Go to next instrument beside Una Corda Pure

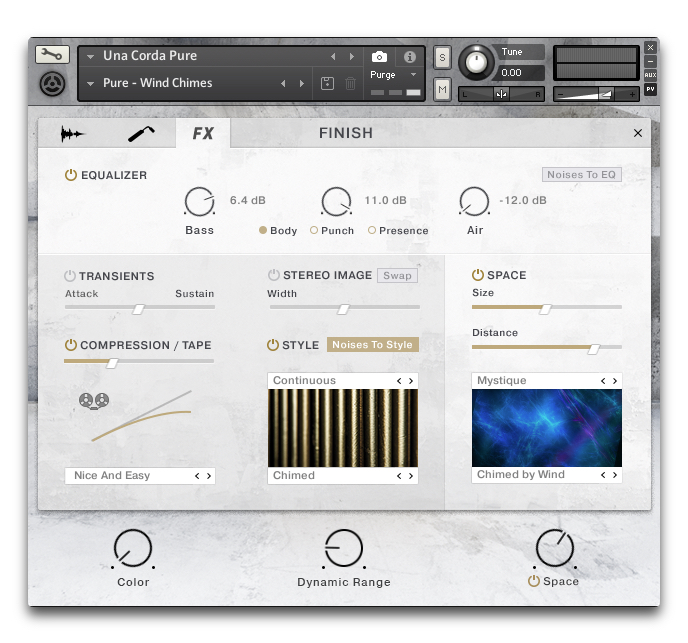point(351,57)
